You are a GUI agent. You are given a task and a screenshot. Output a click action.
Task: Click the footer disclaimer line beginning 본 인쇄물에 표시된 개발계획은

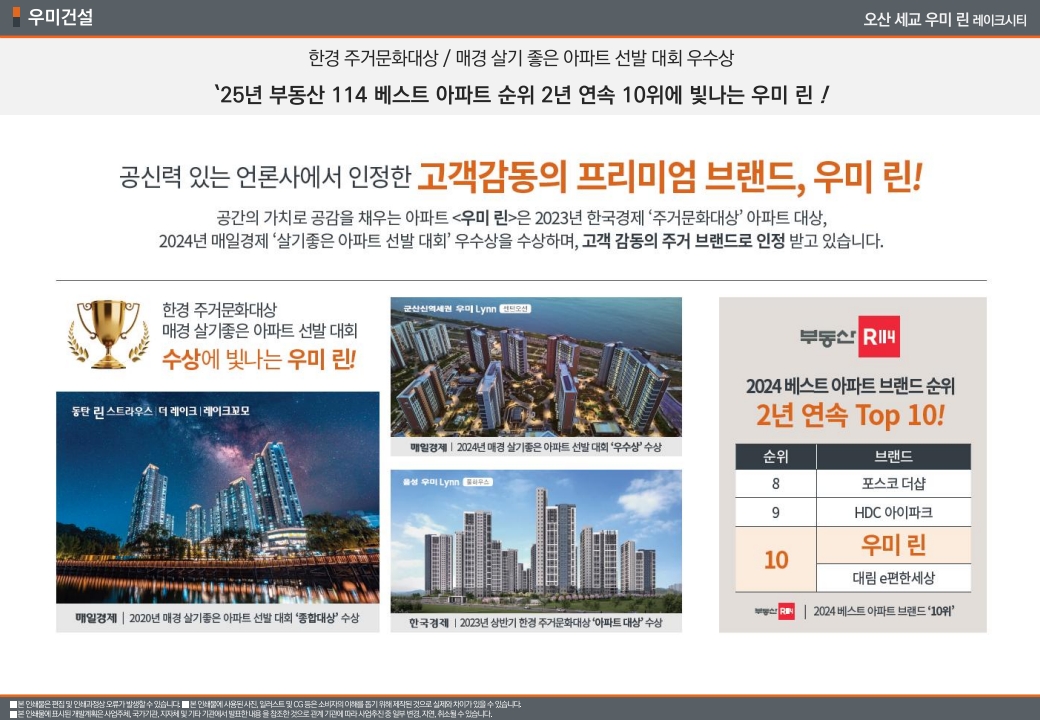pyautogui.click(x=251, y=714)
